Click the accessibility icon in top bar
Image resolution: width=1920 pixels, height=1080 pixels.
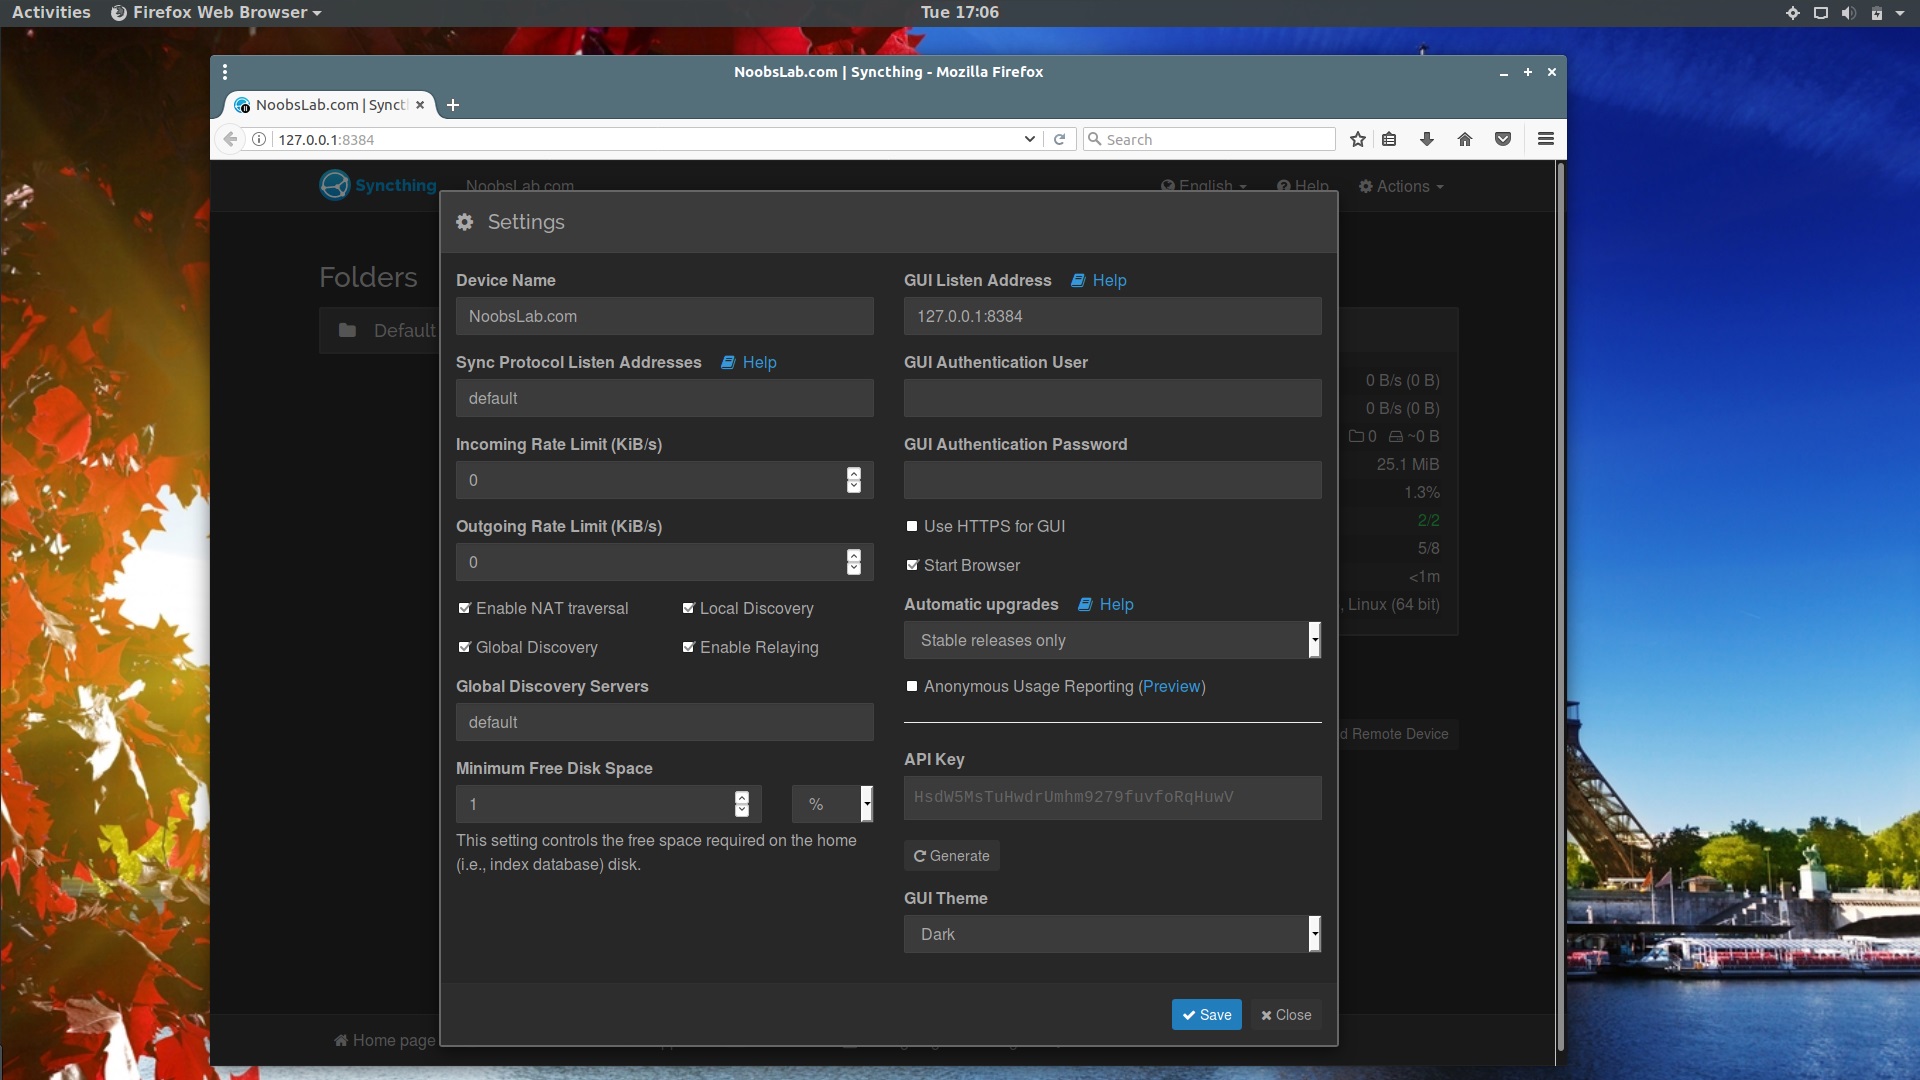[x=1793, y=13]
